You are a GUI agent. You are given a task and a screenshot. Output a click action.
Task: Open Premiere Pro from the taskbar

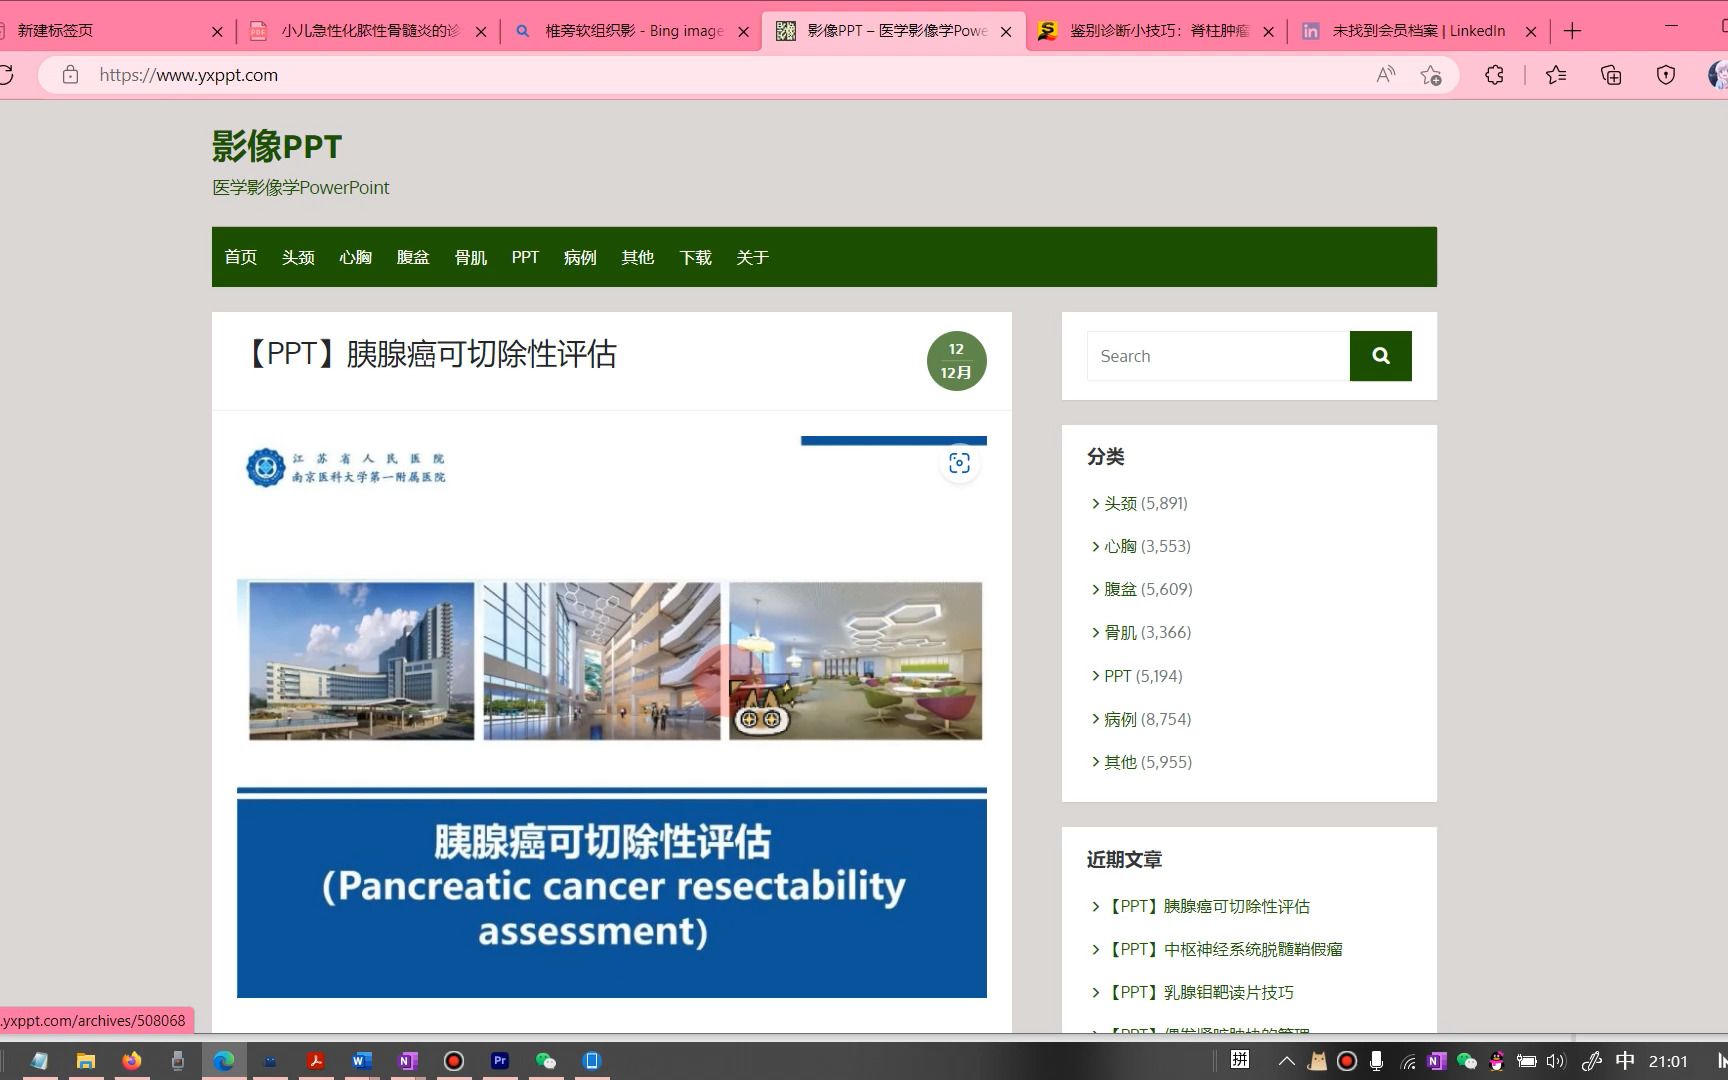pos(500,1061)
